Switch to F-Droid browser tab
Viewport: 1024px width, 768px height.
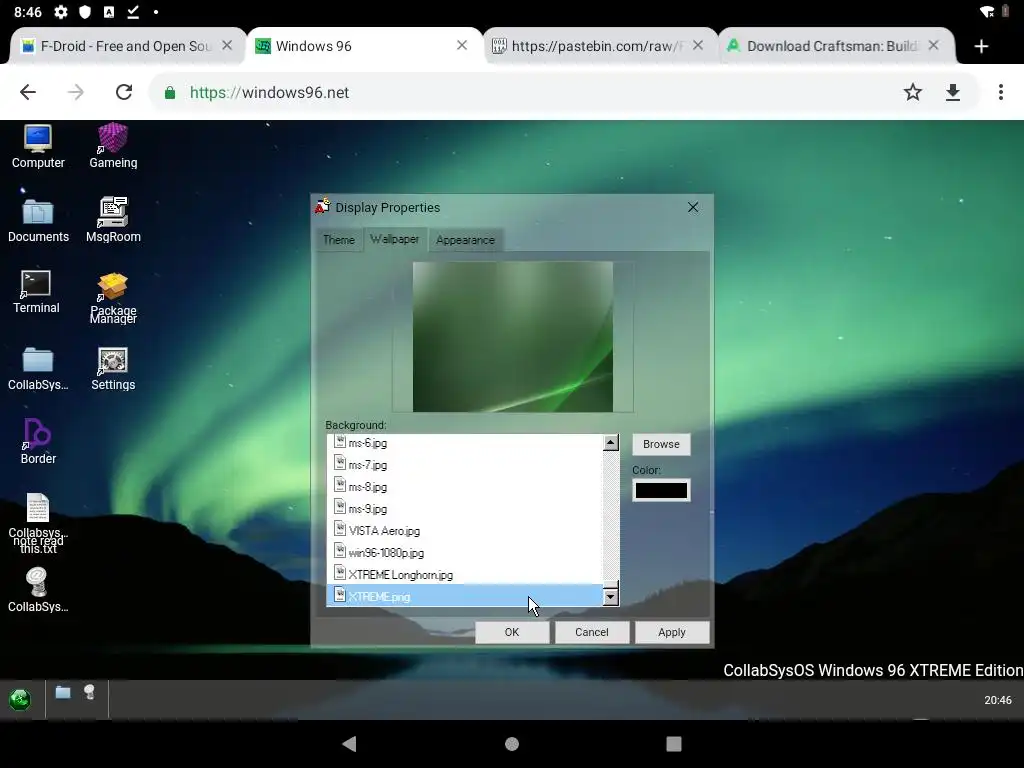click(125, 46)
